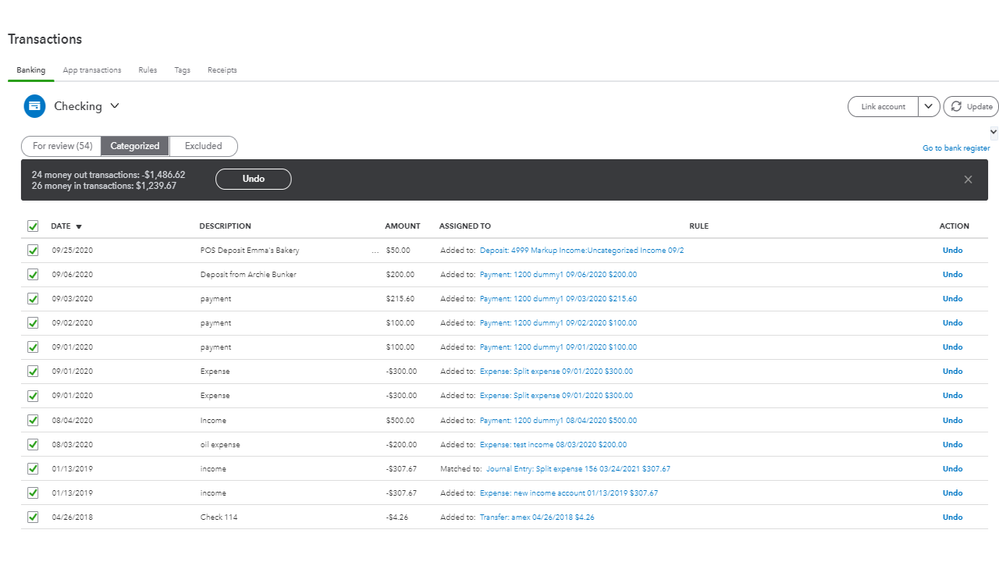Click the DATE column sort arrow

click(x=79, y=227)
